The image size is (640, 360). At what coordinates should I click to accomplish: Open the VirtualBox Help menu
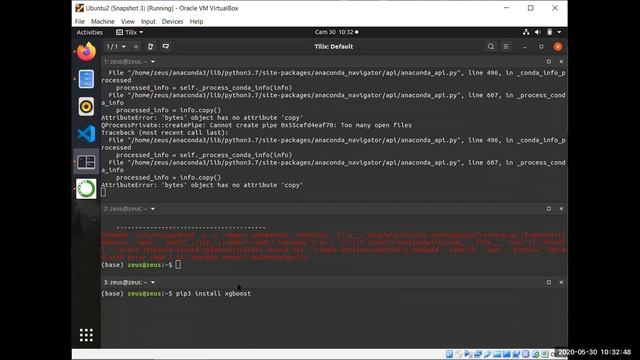pyautogui.click(x=196, y=22)
